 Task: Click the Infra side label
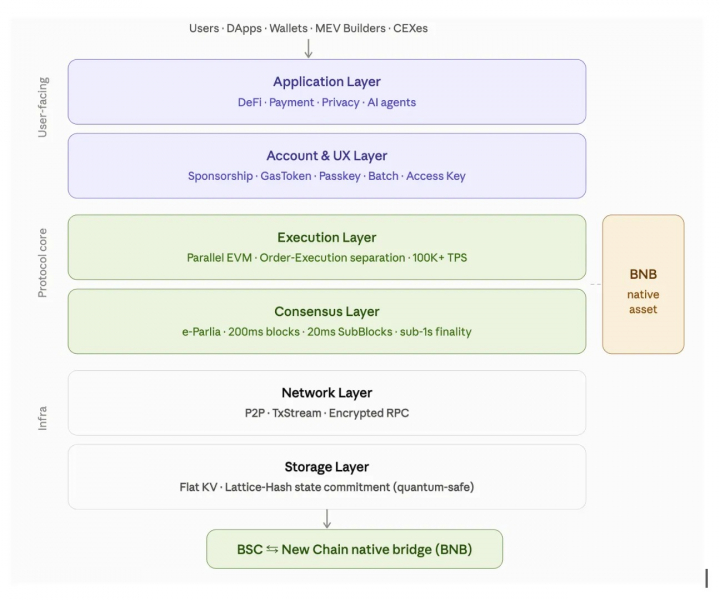[42, 418]
